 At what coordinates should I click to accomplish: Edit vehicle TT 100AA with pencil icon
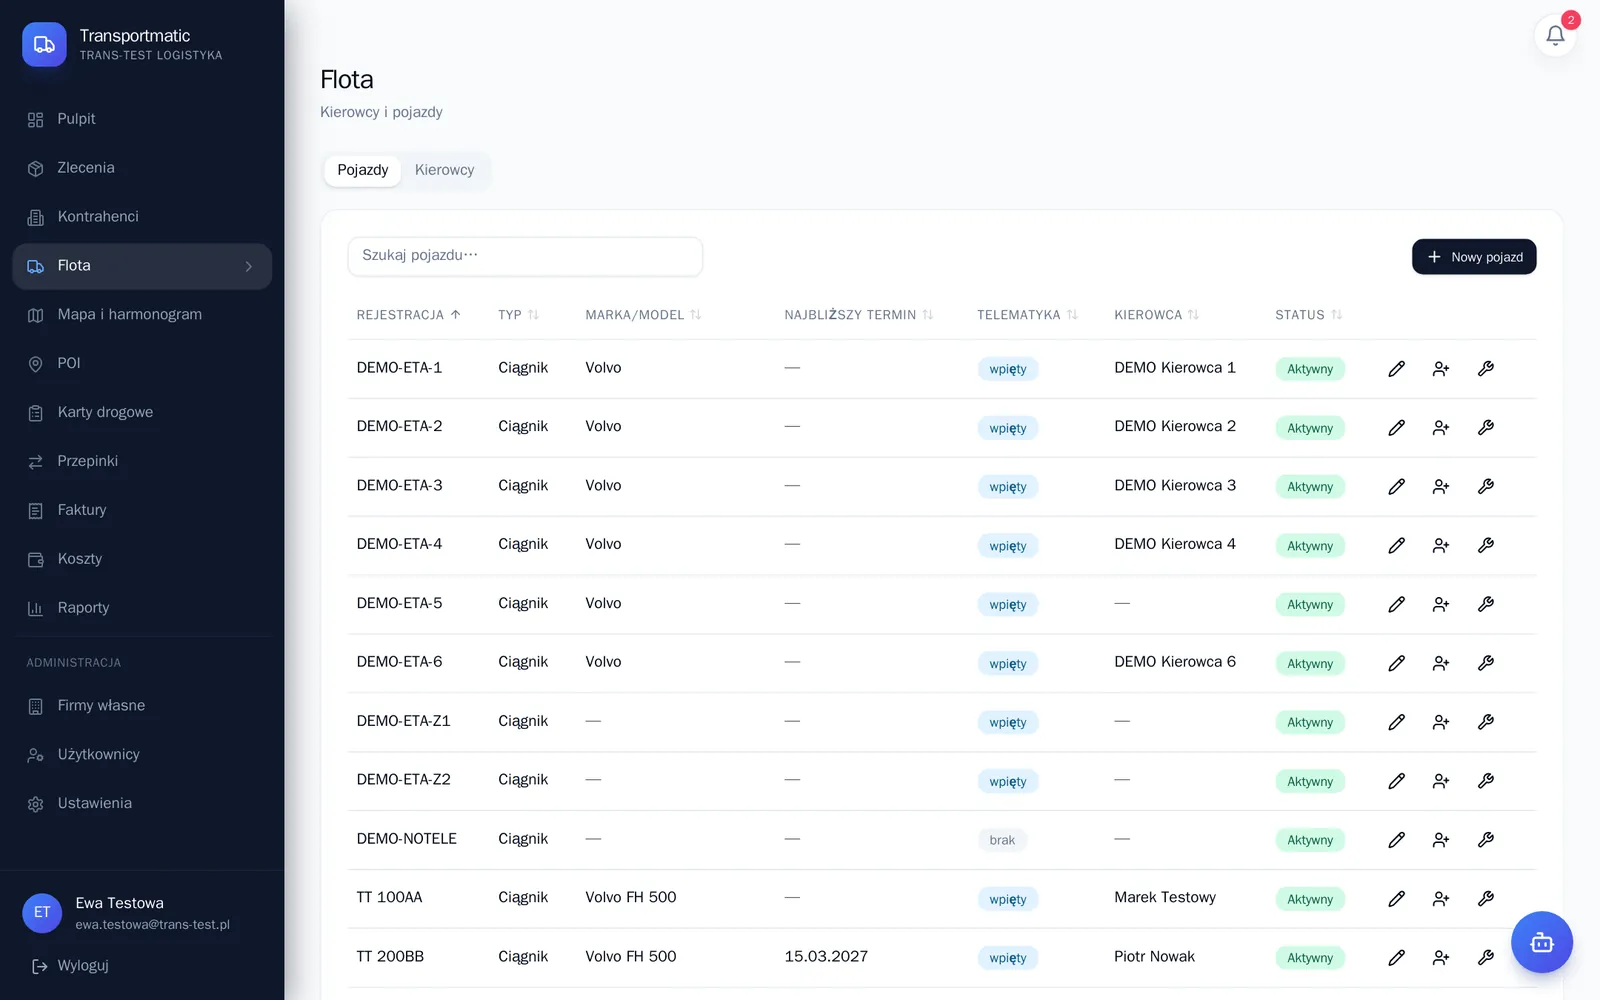click(1397, 899)
